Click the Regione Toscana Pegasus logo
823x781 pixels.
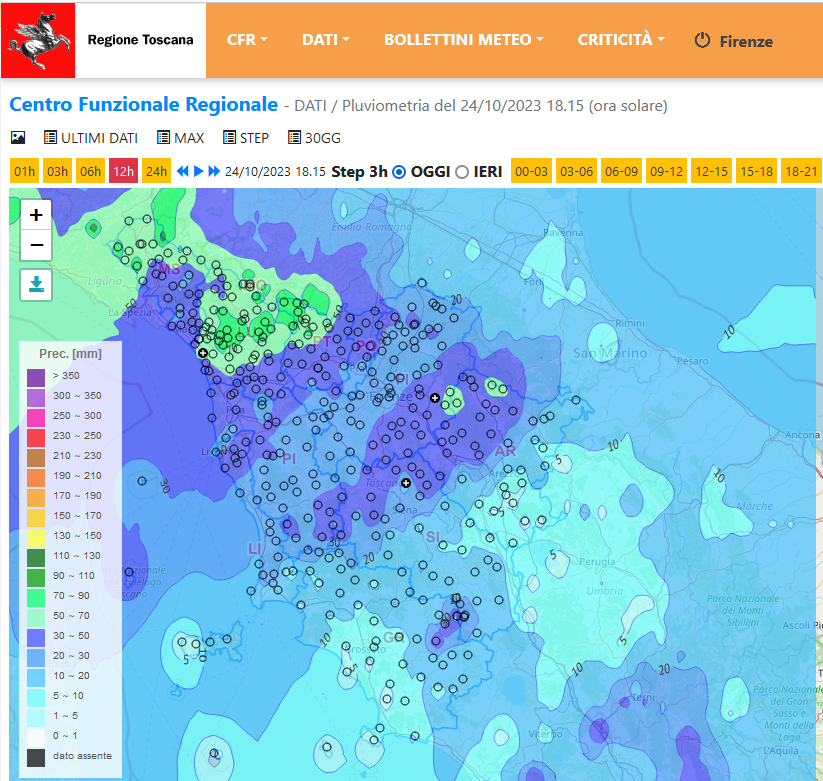pyautogui.click(x=38, y=40)
